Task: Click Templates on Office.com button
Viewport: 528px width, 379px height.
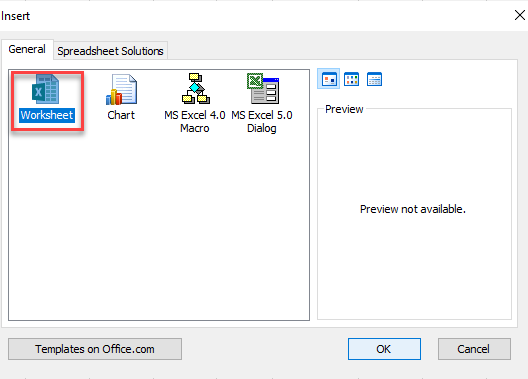Action: pos(95,349)
